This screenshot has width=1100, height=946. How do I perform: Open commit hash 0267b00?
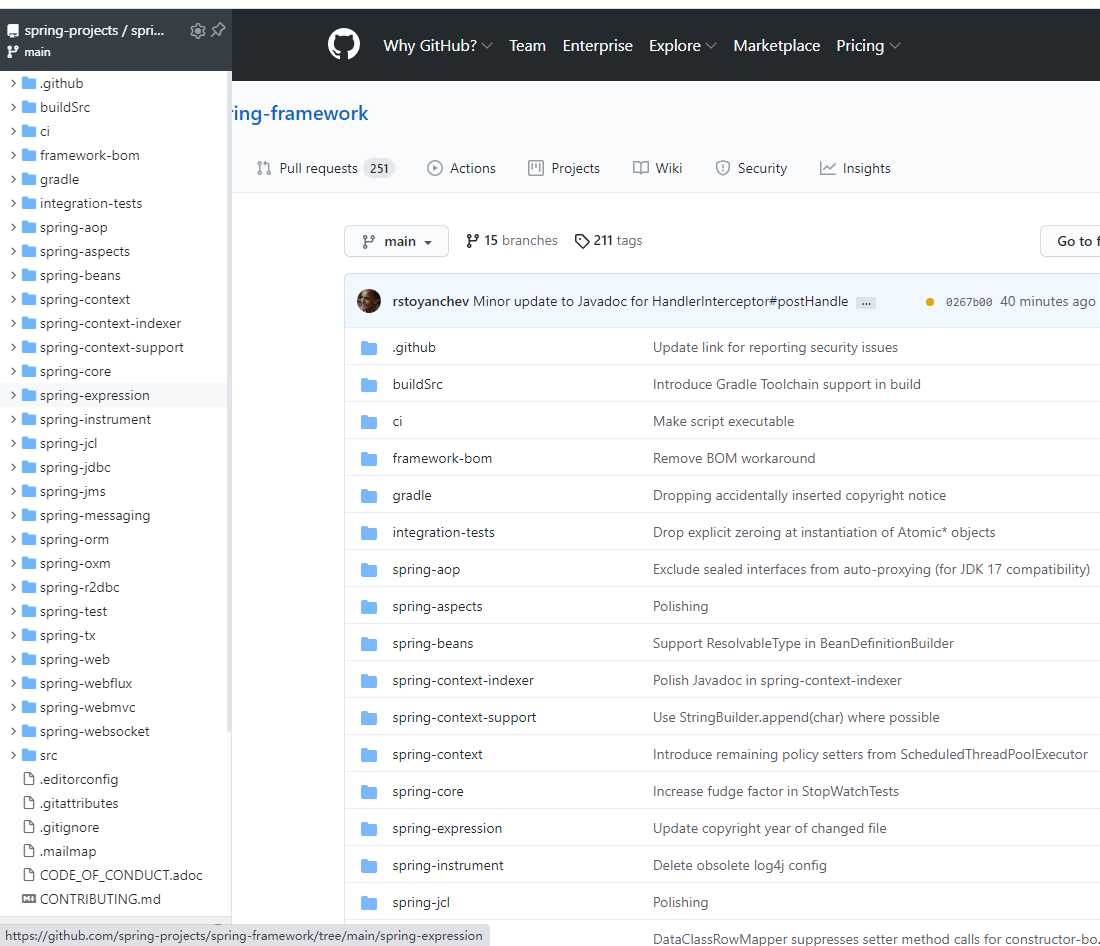coord(969,302)
